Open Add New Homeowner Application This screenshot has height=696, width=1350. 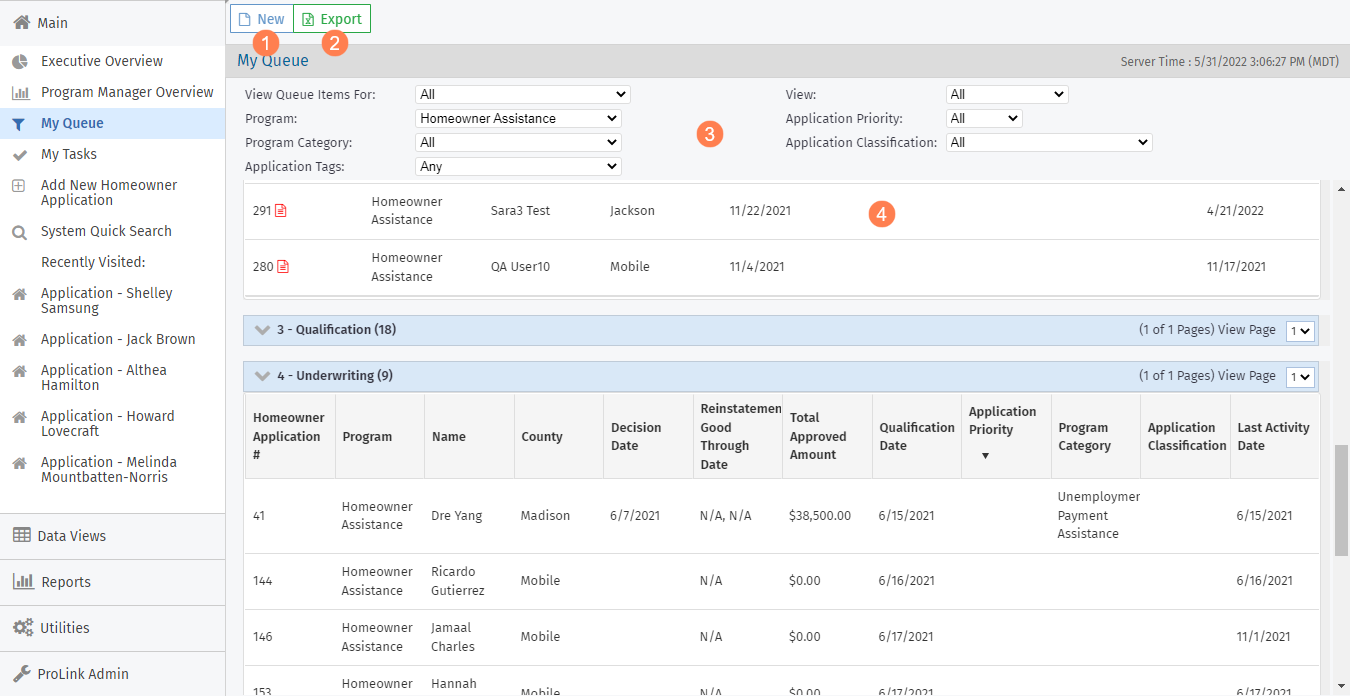tap(108, 192)
